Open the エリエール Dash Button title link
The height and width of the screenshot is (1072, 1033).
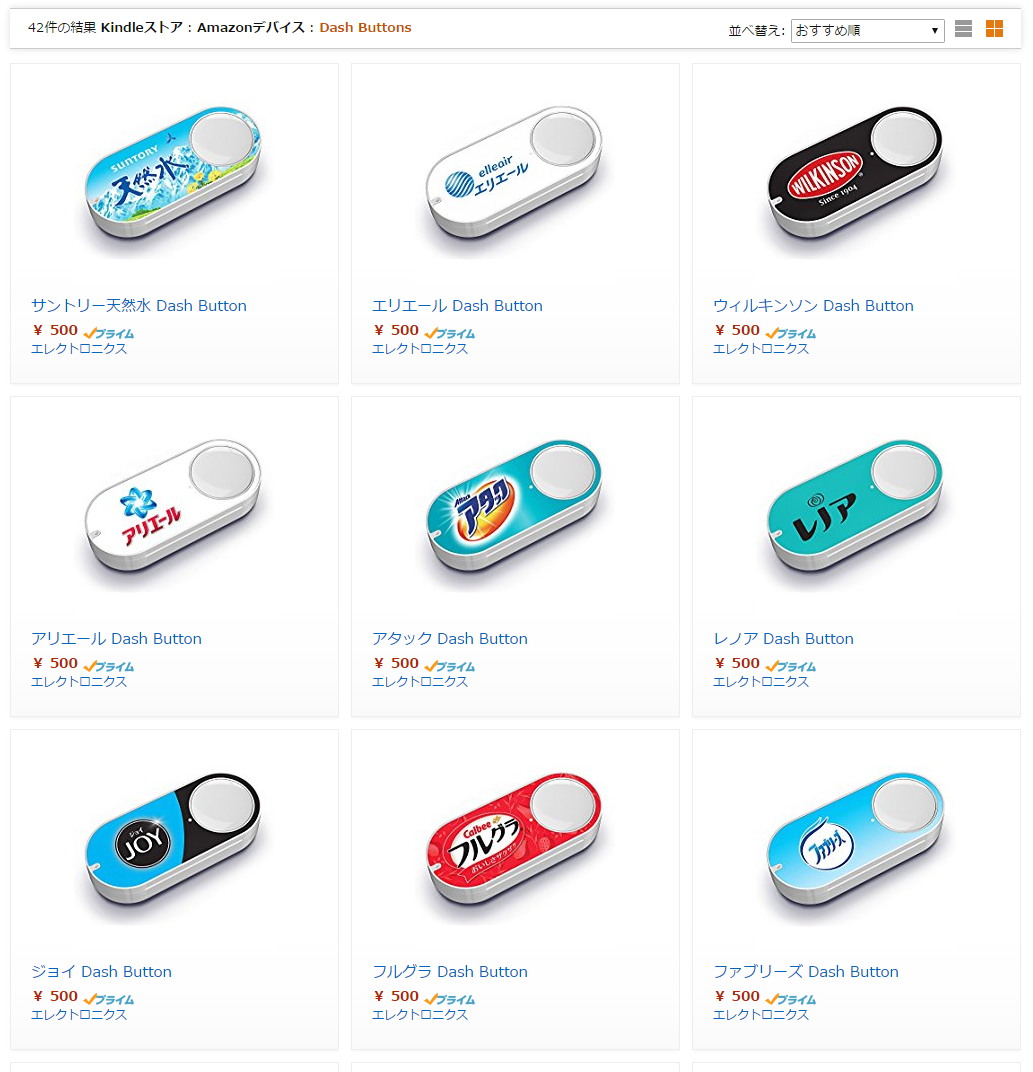coord(457,306)
